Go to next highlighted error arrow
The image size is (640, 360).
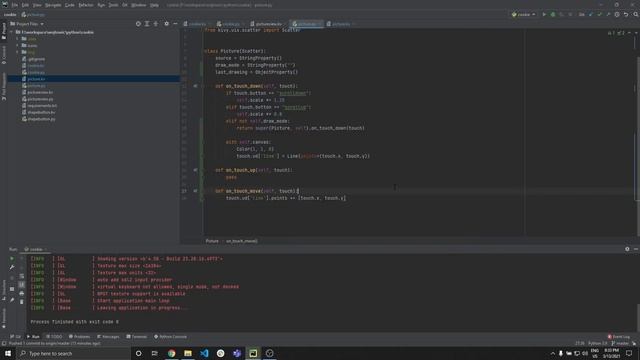point(635,33)
